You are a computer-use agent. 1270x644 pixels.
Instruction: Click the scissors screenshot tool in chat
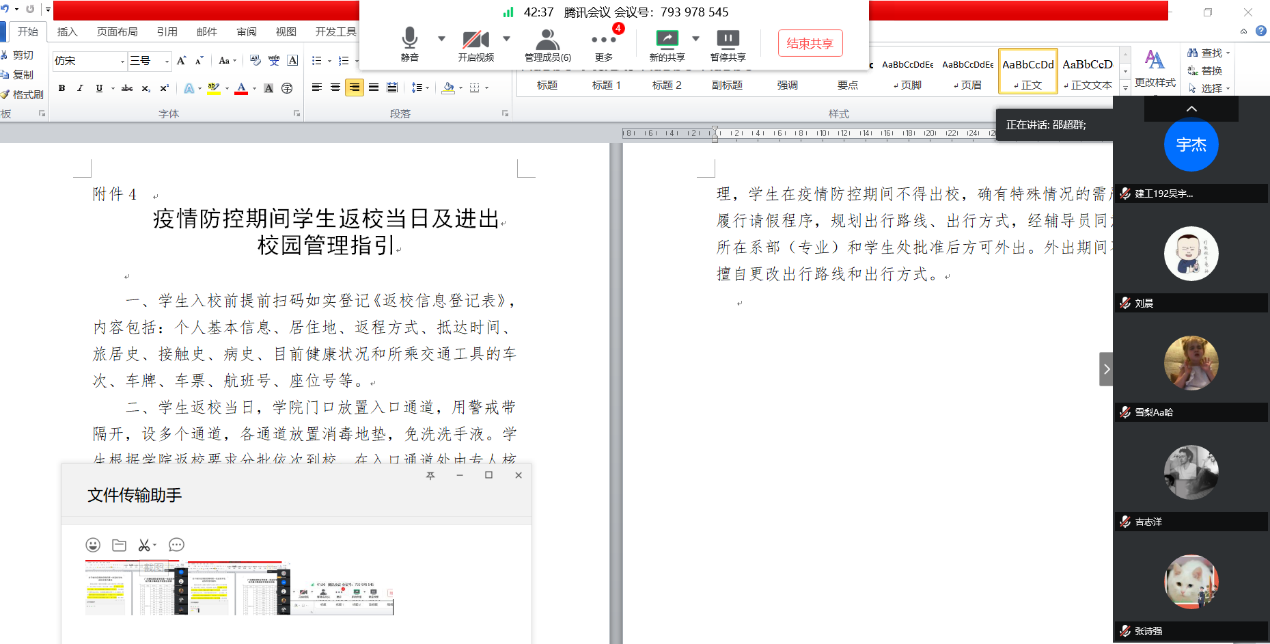[x=144, y=545]
